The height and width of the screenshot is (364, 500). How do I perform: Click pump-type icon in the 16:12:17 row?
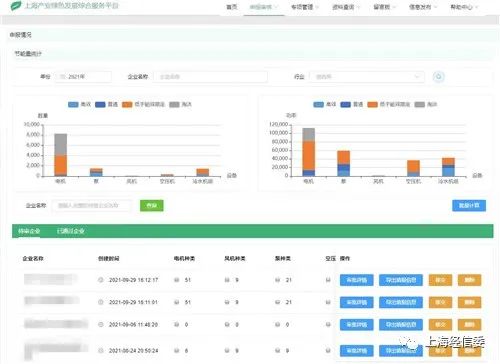click(277, 280)
